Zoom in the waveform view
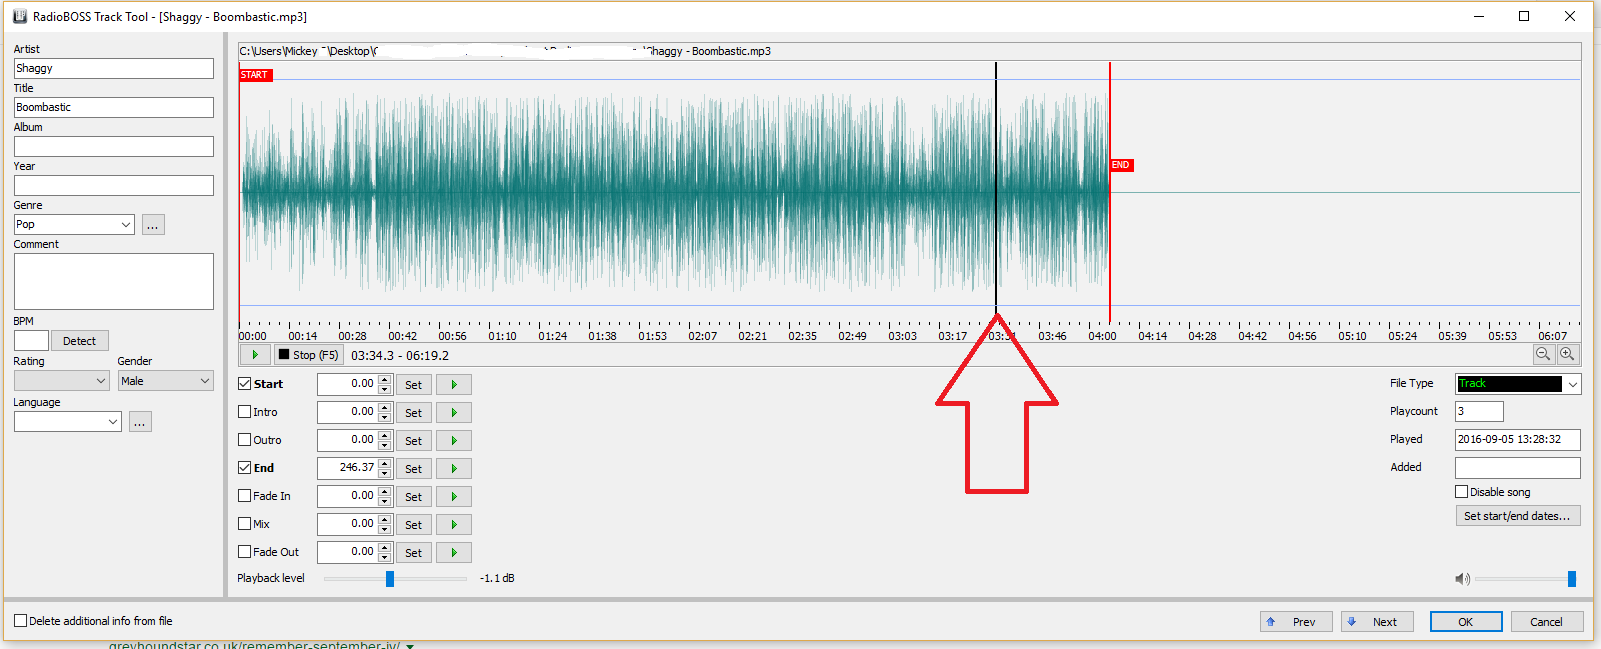The height and width of the screenshot is (649, 1601). (x=1568, y=354)
